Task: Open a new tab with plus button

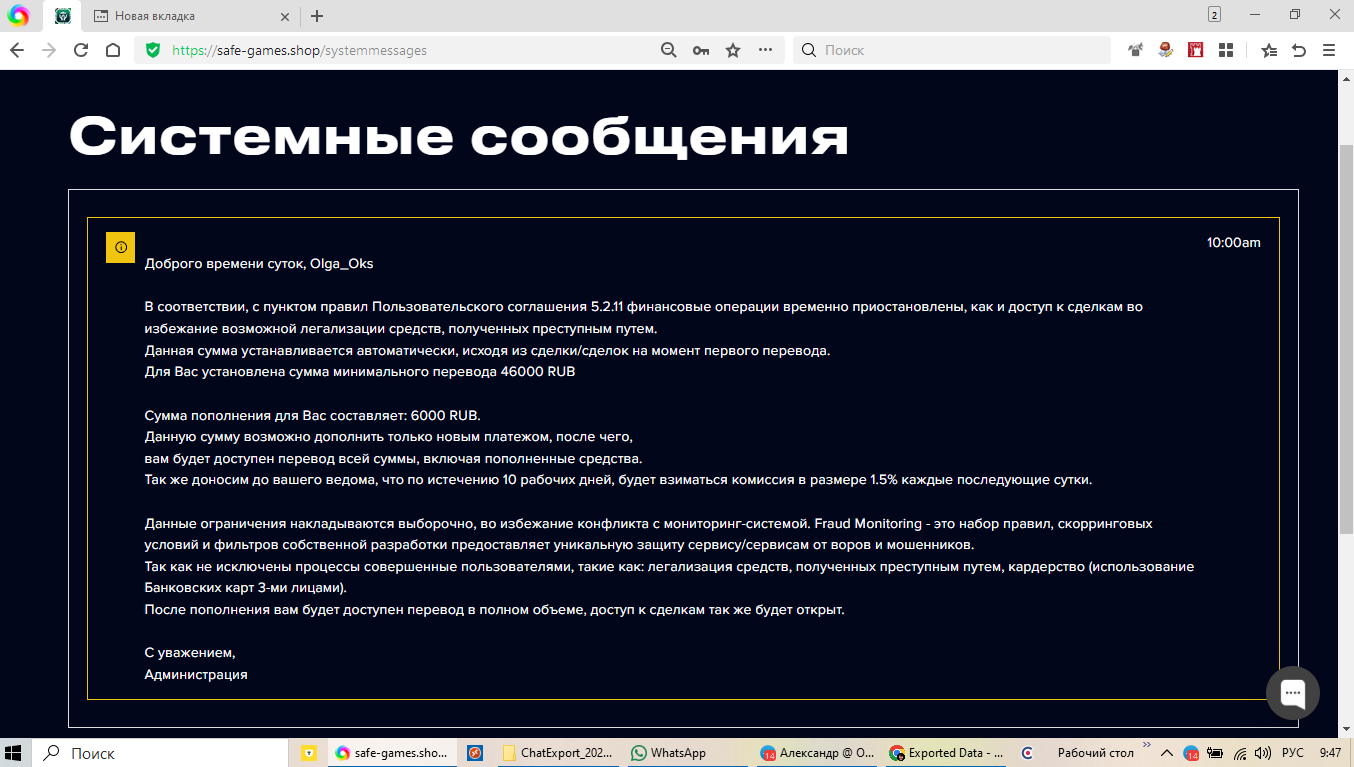Action: click(317, 16)
